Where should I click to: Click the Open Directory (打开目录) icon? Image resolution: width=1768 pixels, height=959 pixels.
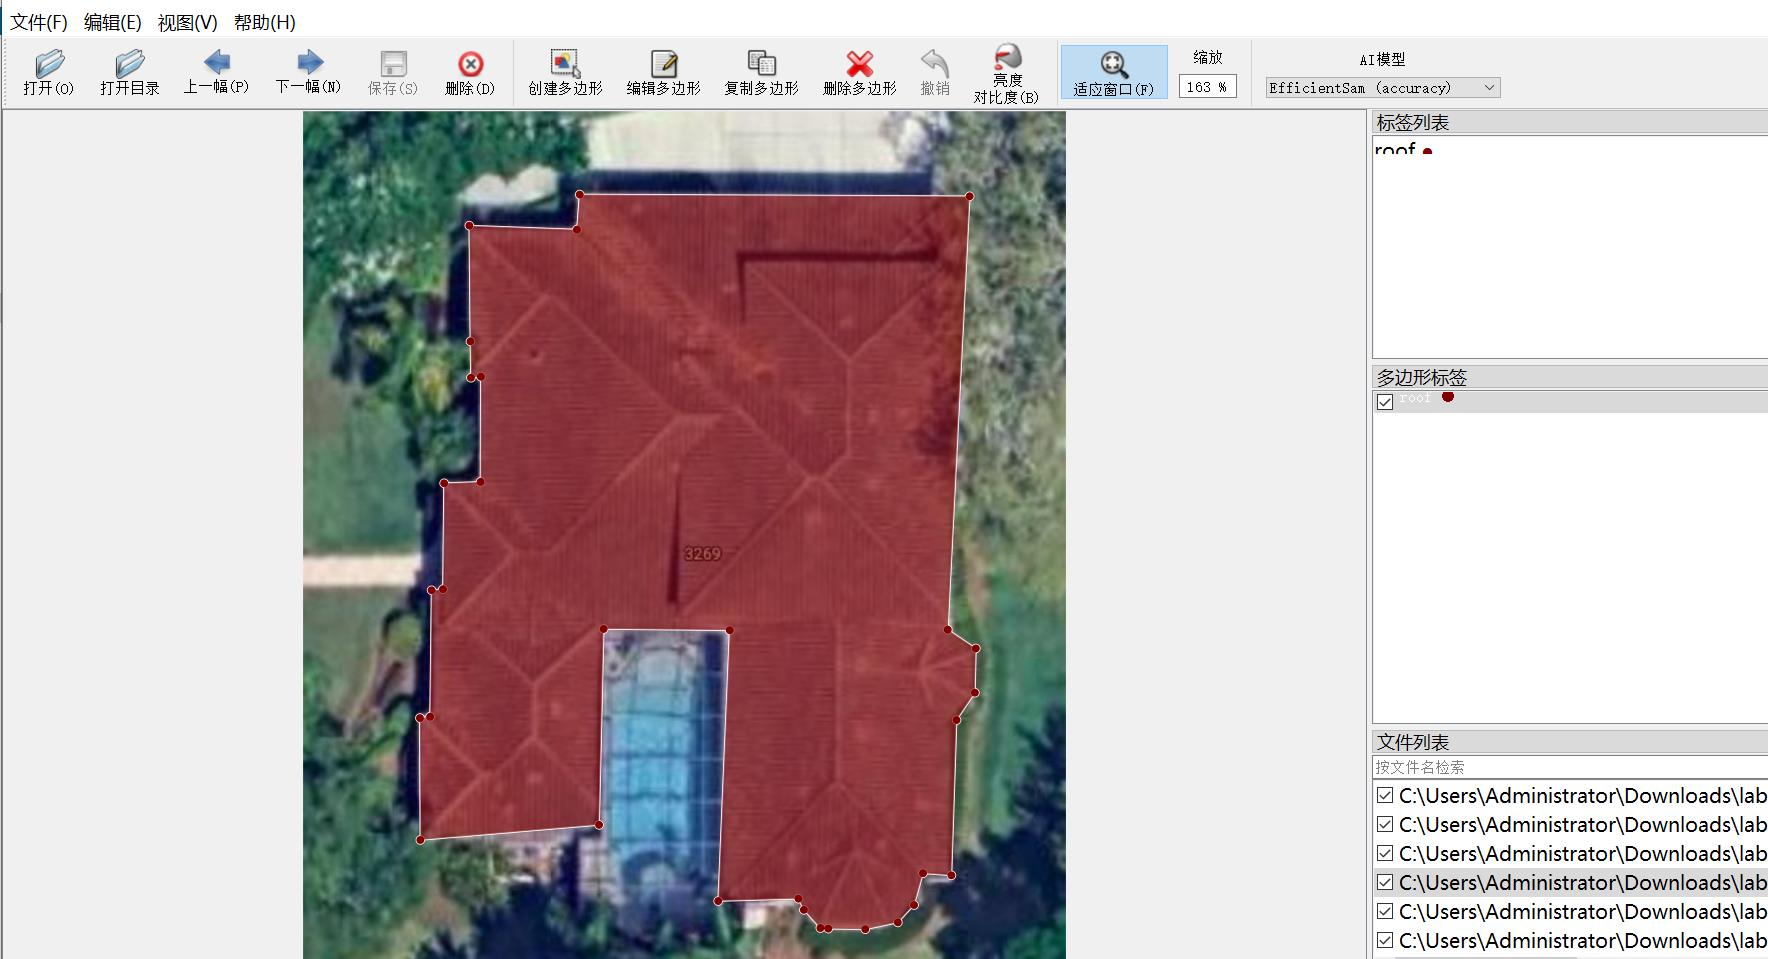(129, 66)
